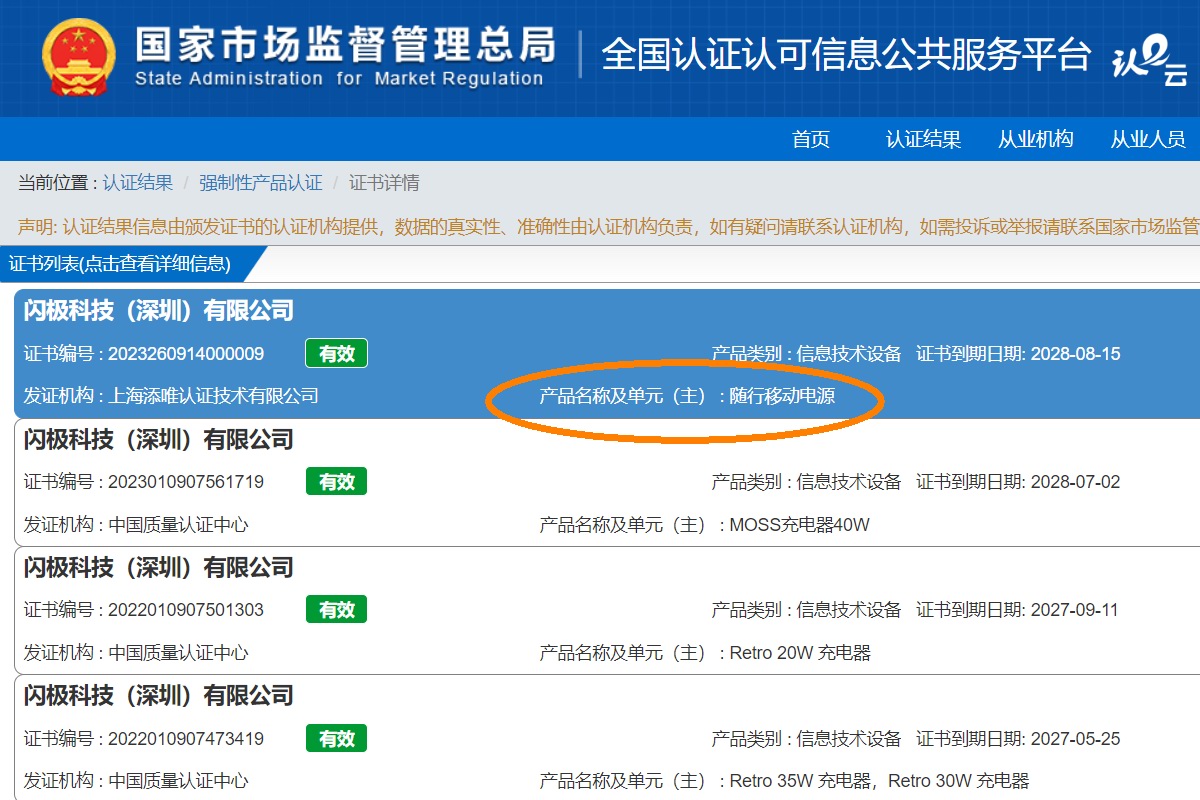
Task: Click MOSS充电器40W product name
Action: (x=800, y=525)
